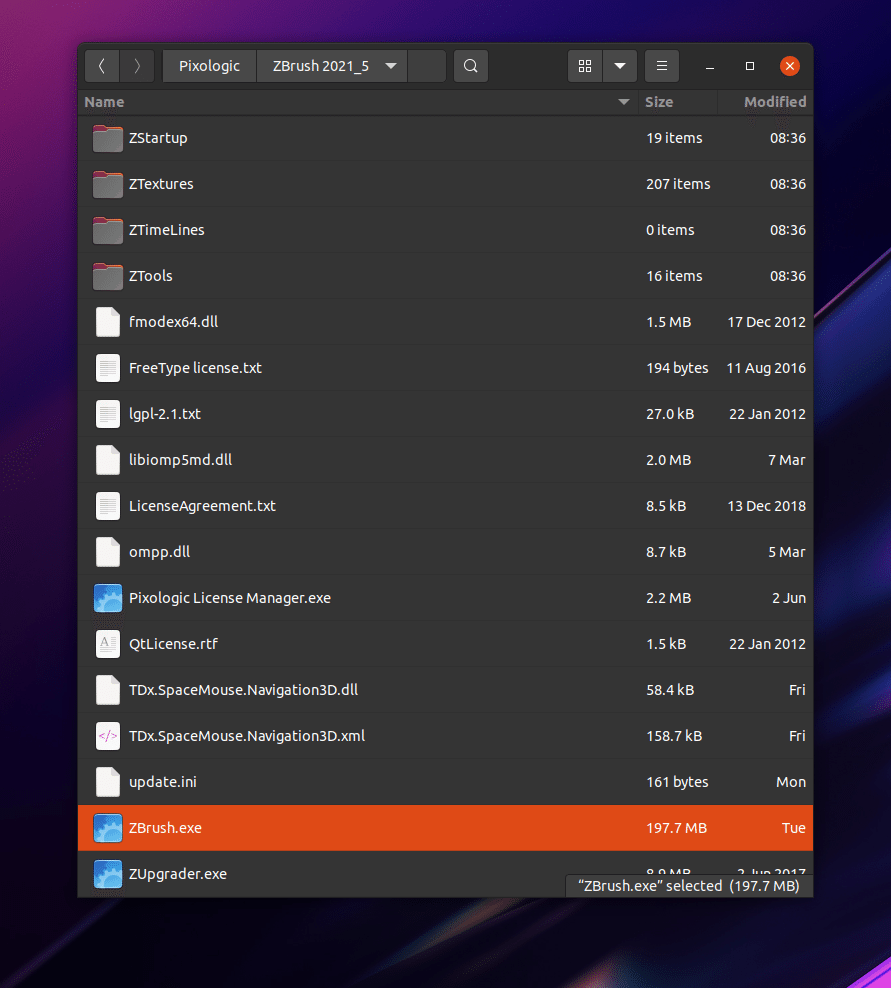Click the TDx.SpaceMouse.Navigation3D.xml name
This screenshot has width=891, height=988.
[247, 736]
